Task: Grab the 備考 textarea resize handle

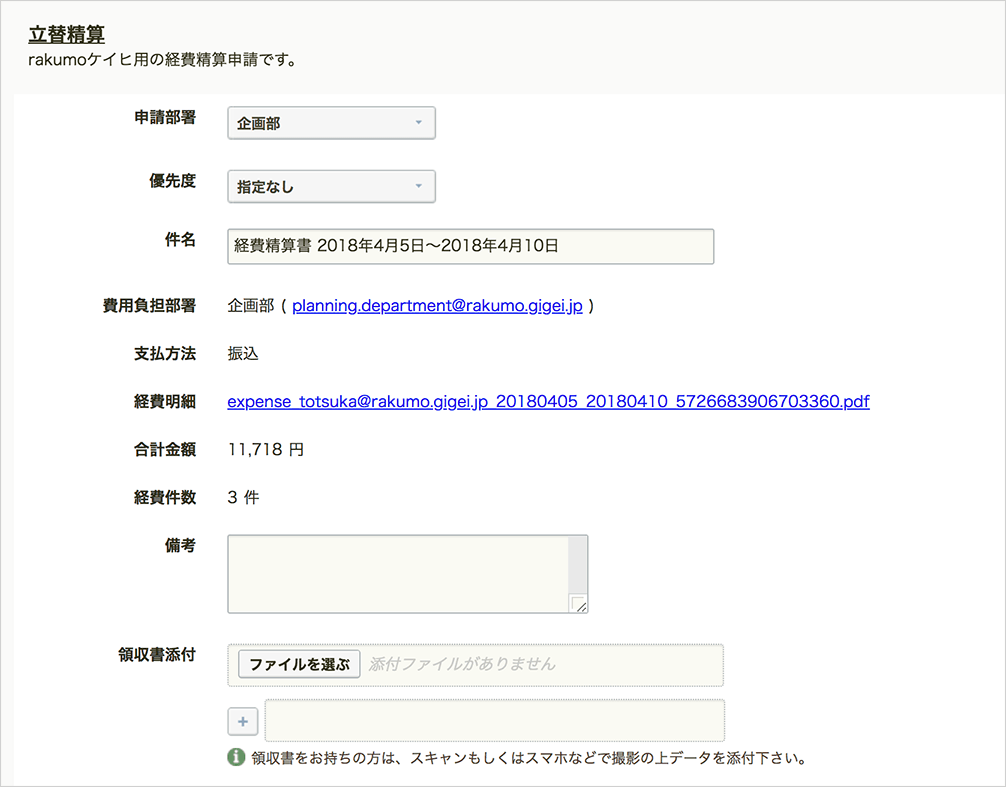Action: (x=578, y=604)
